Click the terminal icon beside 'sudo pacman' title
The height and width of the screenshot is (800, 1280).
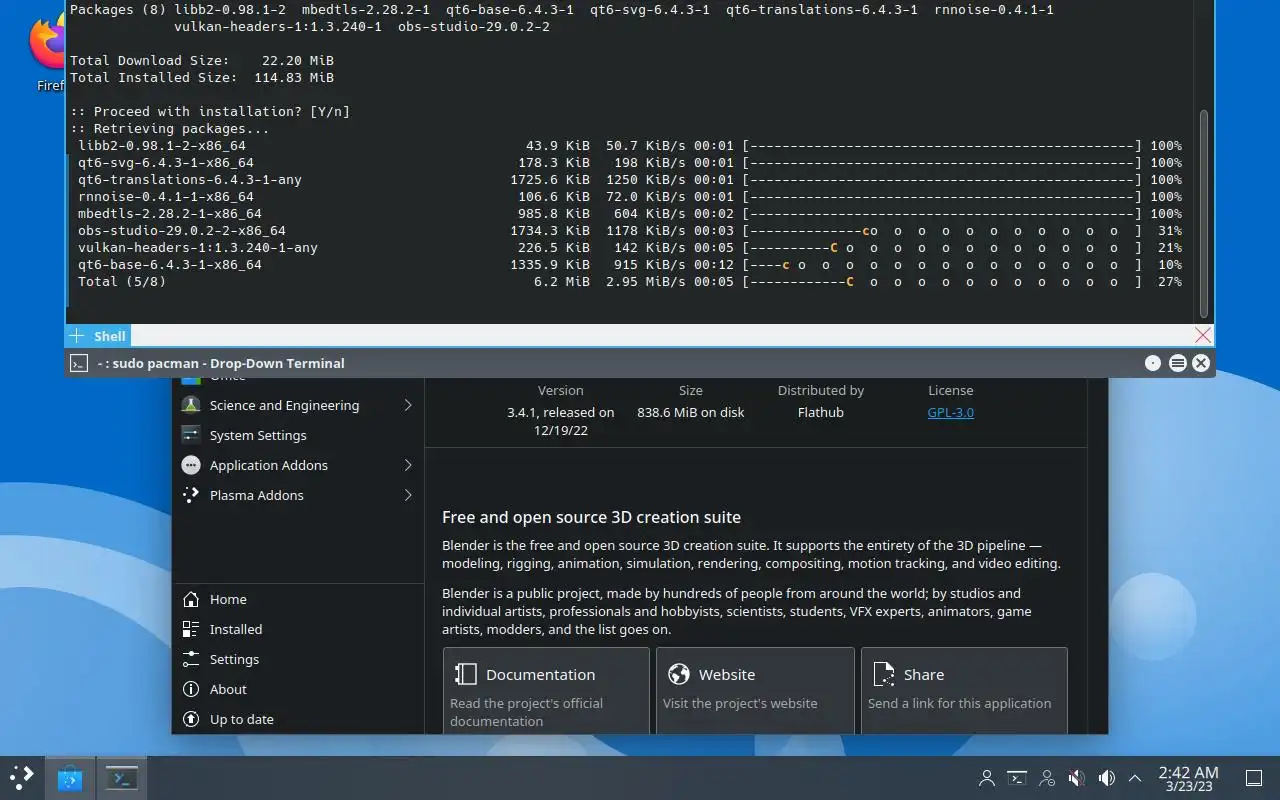[80, 363]
